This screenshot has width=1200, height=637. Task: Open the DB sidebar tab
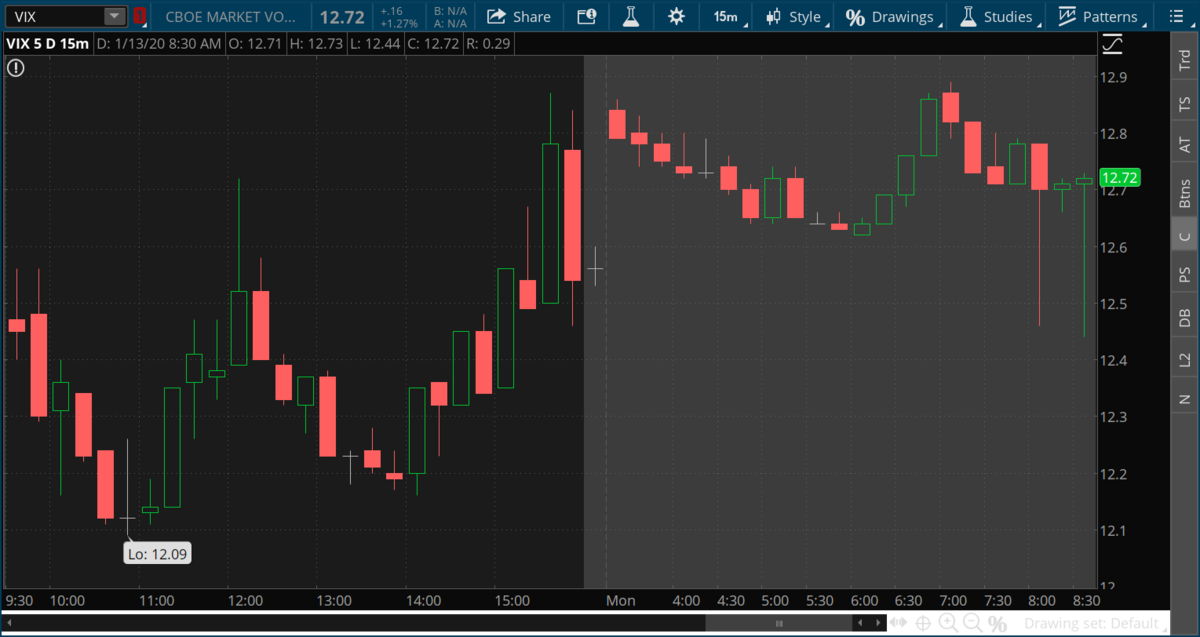1185,317
